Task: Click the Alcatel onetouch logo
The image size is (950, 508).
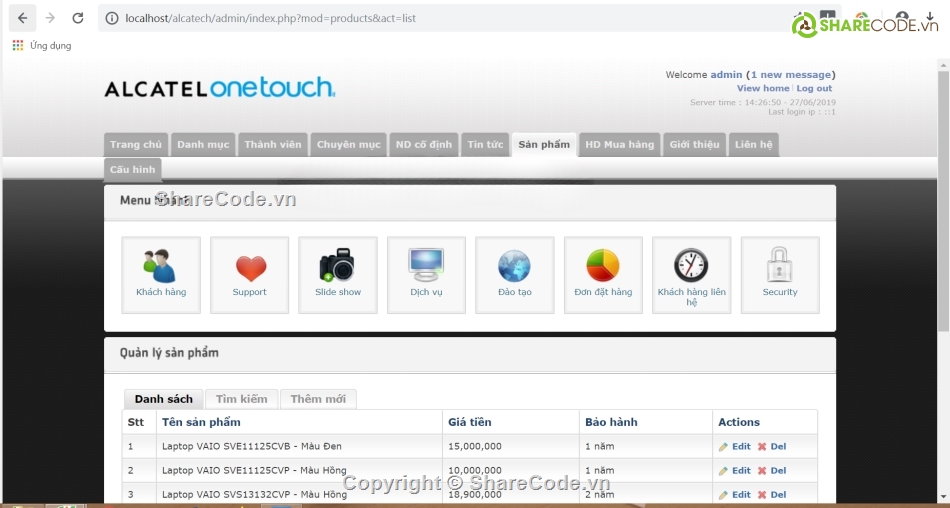Action: pos(219,87)
